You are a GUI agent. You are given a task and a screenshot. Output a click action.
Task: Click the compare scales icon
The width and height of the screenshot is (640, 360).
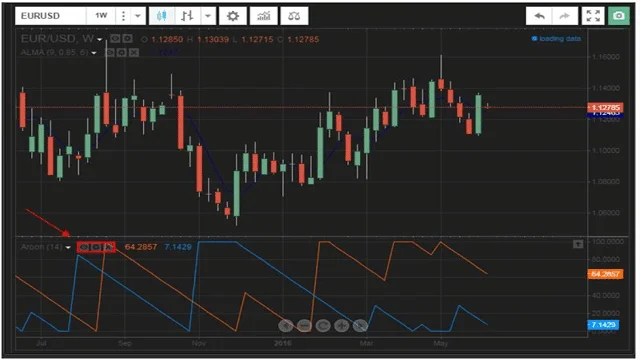294,16
